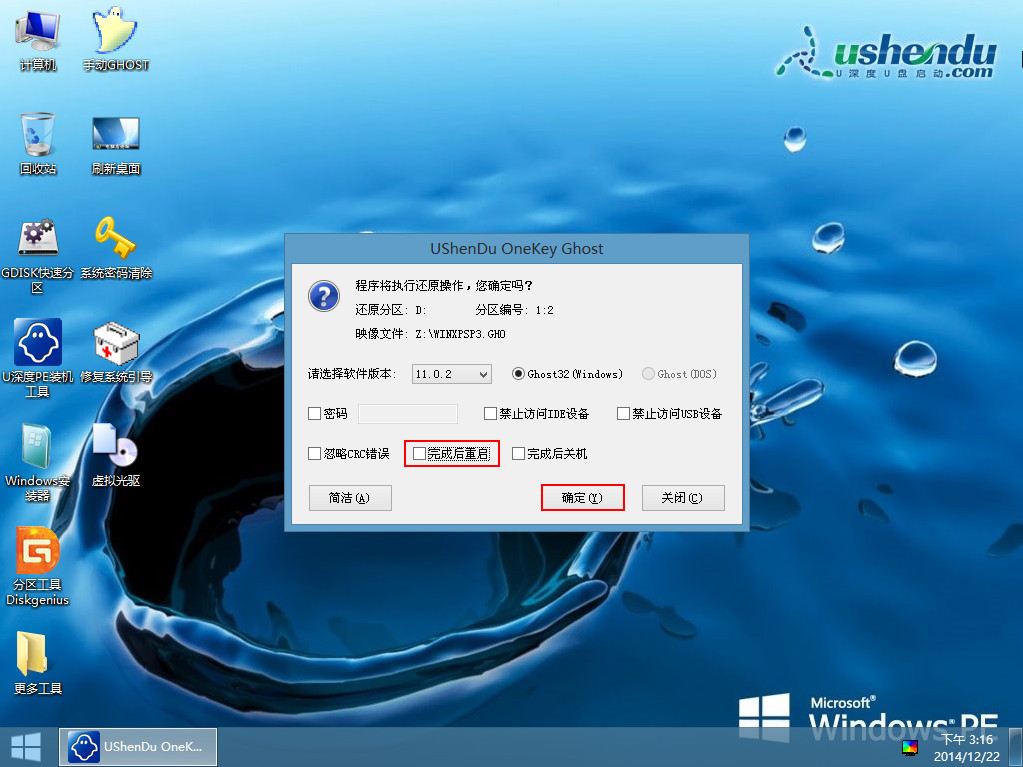Open 修复系统引导 first-aid kit icon
Image resolution: width=1023 pixels, height=767 pixels.
coord(116,345)
